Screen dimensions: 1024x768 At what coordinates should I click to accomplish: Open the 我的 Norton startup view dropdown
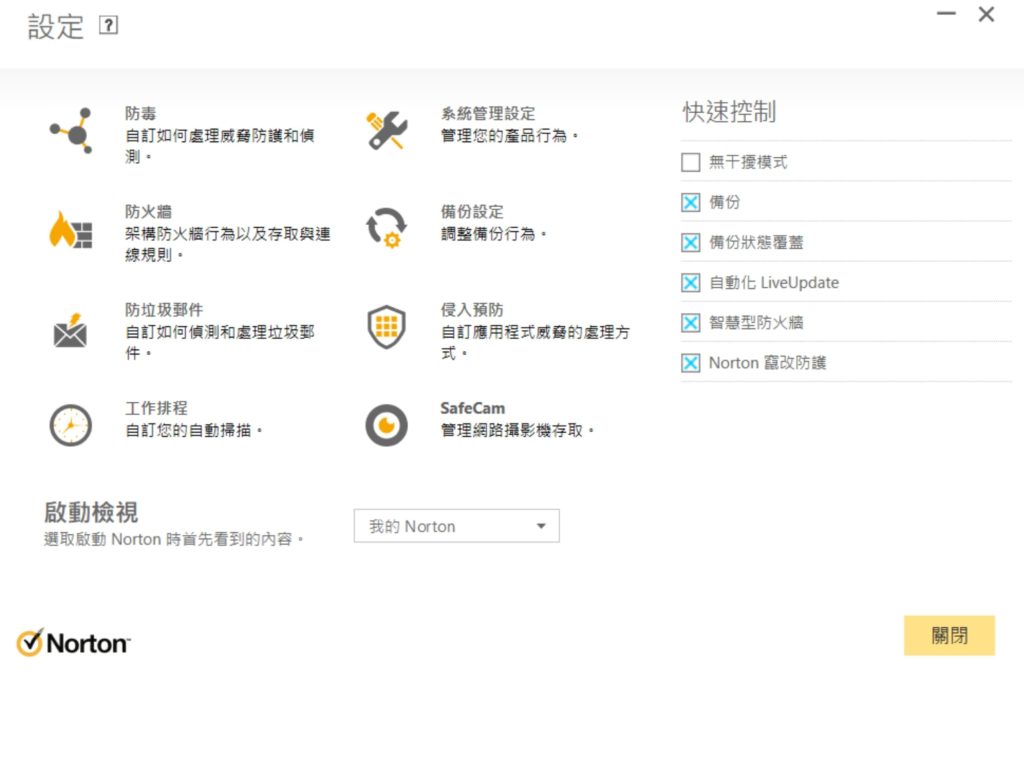456,526
